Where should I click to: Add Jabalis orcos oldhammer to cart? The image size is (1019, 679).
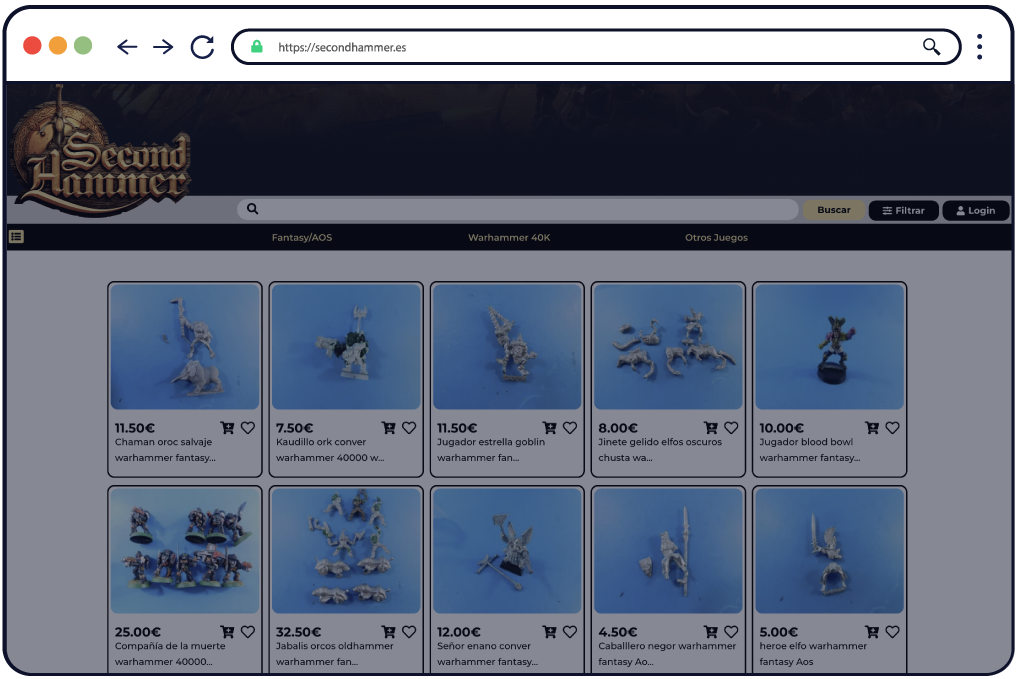(x=389, y=632)
